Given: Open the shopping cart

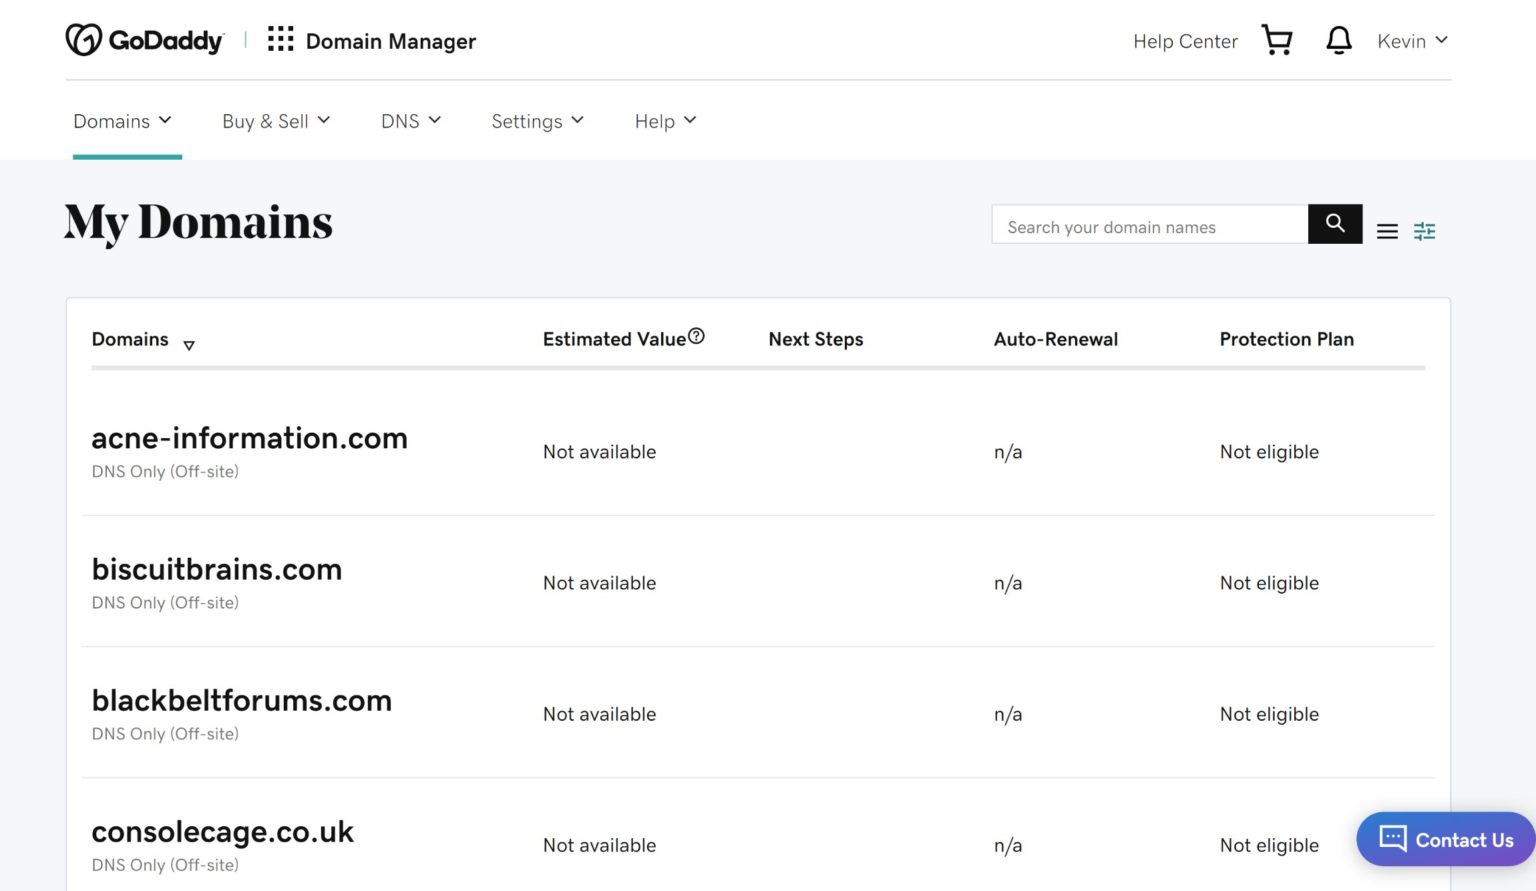Looking at the screenshot, I should click(x=1277, y=39).
